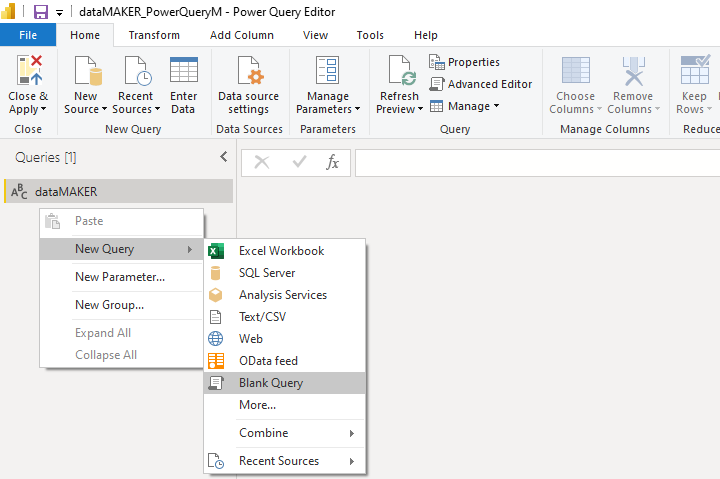This screenshot has width=720, height=479.
Task: Click More... in the submenu
Action: coord(285,405)
